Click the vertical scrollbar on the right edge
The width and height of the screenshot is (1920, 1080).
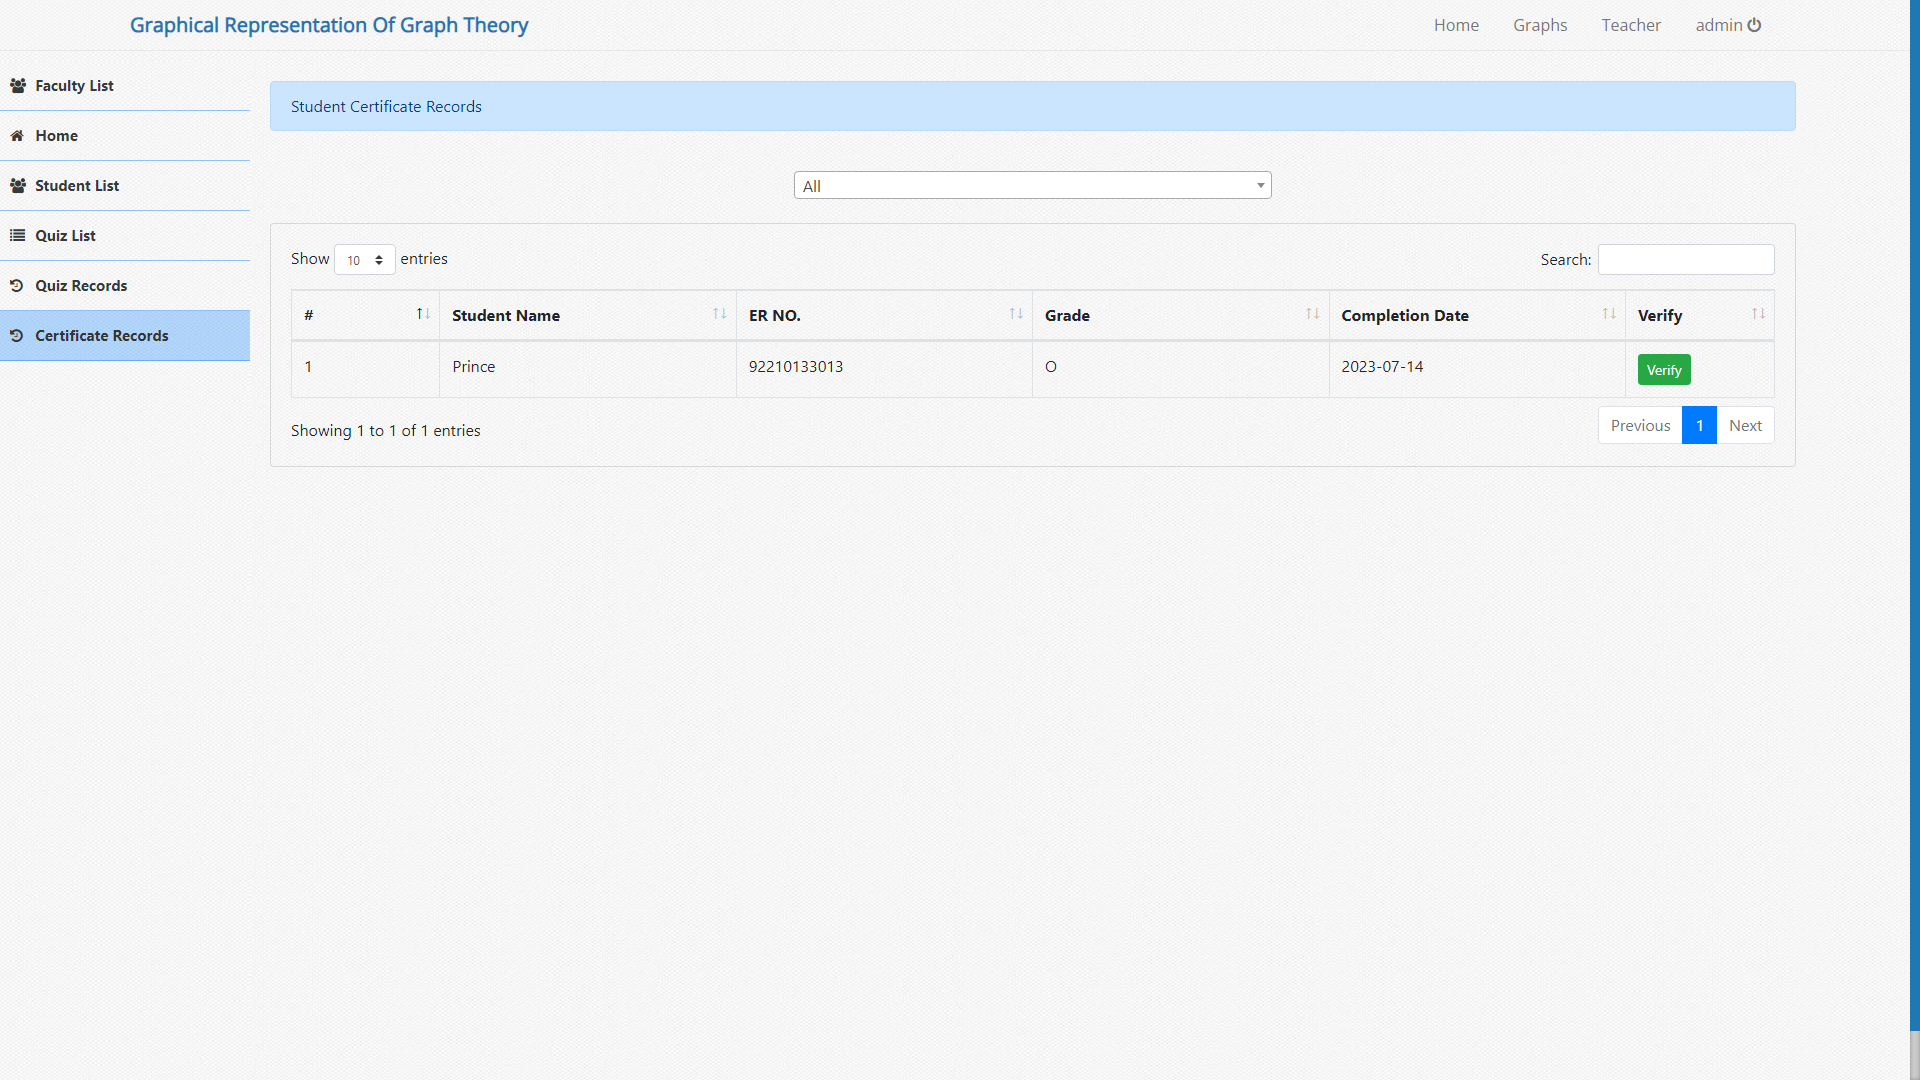[1914, 540]
